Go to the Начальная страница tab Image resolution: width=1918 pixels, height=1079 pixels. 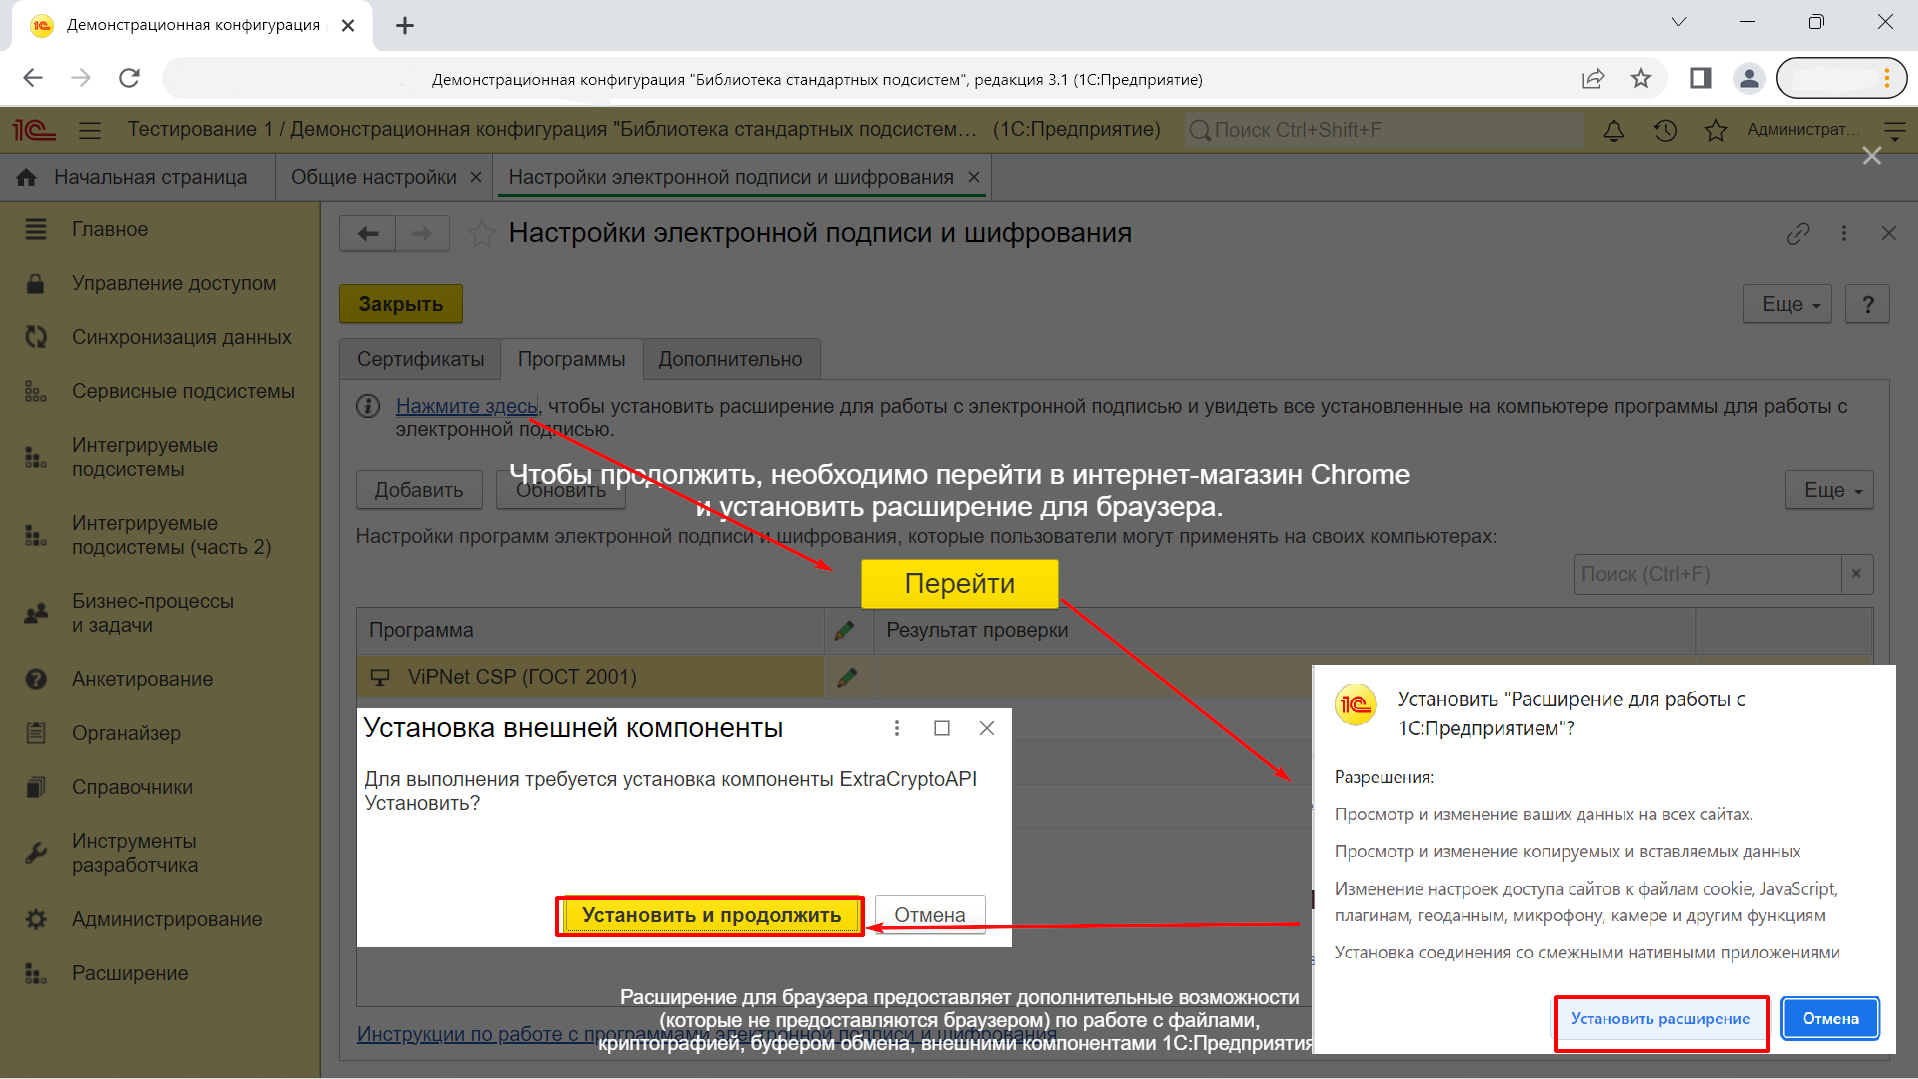pos(150,177)
